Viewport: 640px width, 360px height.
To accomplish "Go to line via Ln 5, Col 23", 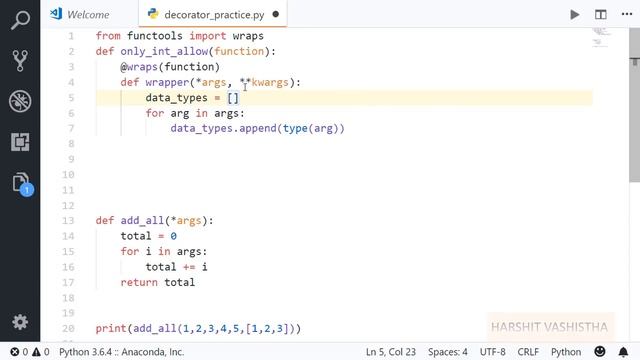I will (x=391, y=352).
